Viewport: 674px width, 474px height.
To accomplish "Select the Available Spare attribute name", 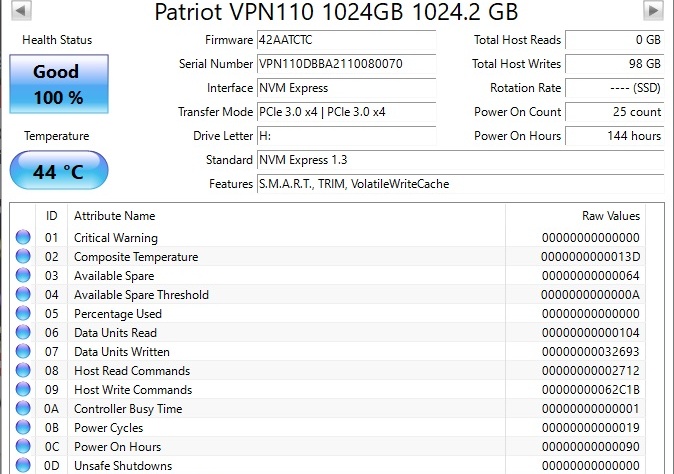I will pos(114,275).
